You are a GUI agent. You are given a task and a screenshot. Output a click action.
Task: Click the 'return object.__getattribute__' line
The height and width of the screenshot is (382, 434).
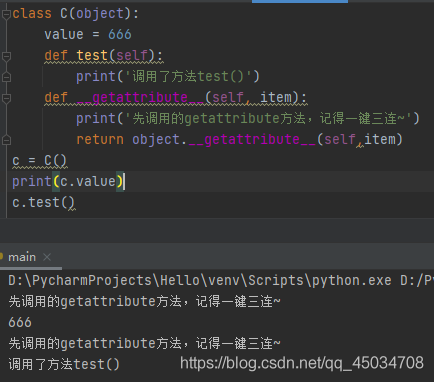pyautogui.click(x=240, y=139)
